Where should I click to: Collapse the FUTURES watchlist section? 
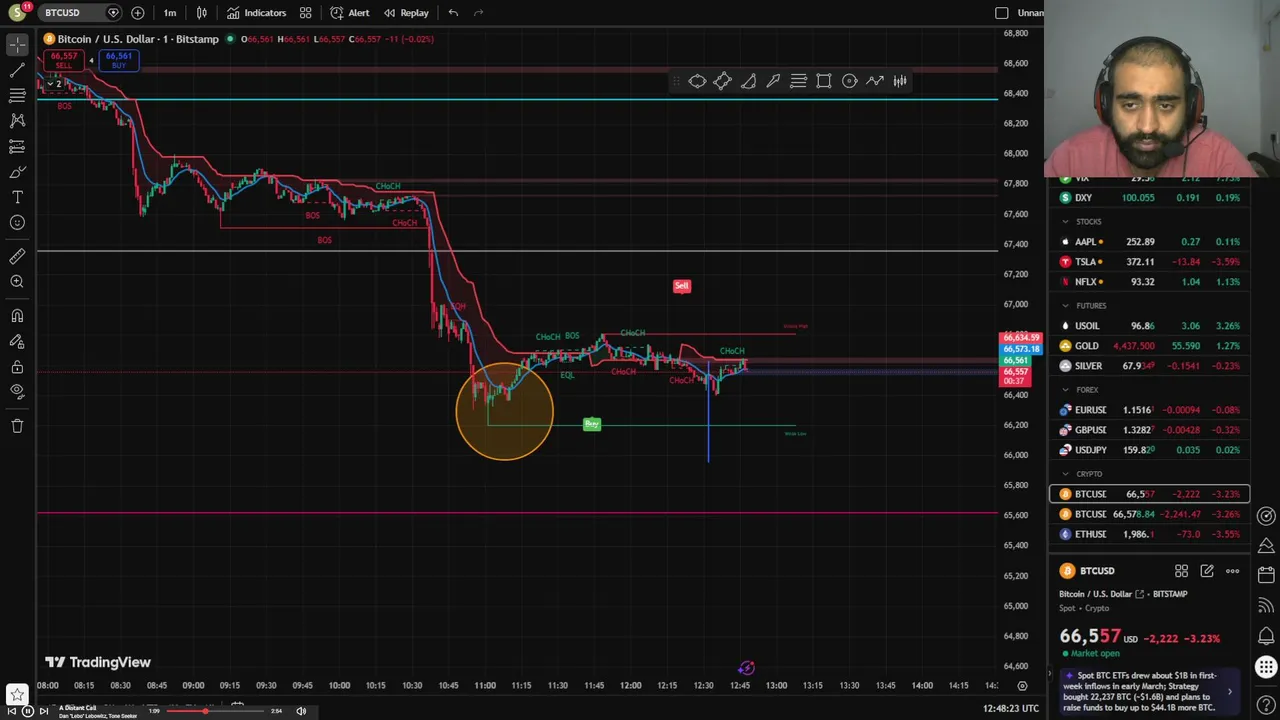pos(1065,305)
